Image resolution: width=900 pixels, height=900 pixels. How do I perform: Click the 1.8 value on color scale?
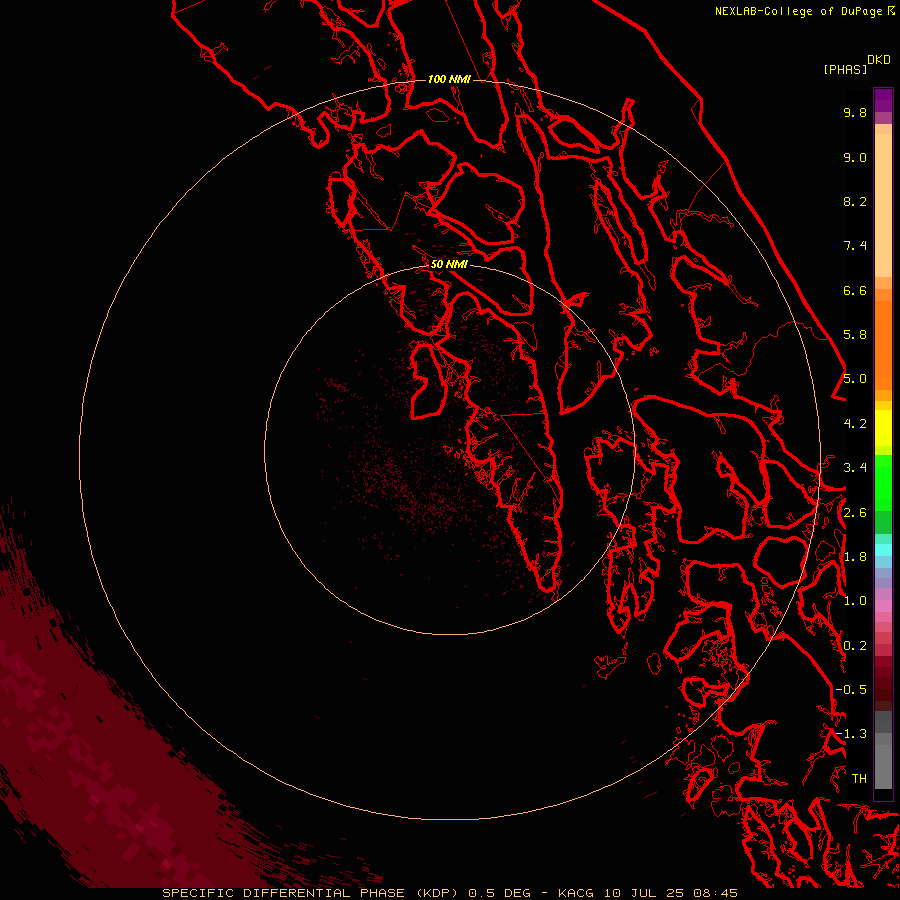(x=855, y=557)
